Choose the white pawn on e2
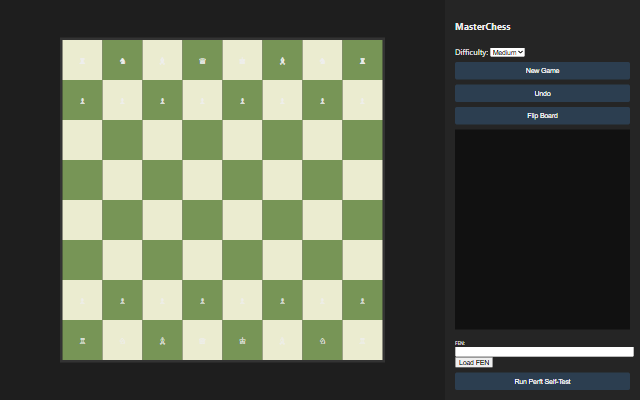Screen dimensions: 640x400 pos(242,300)
